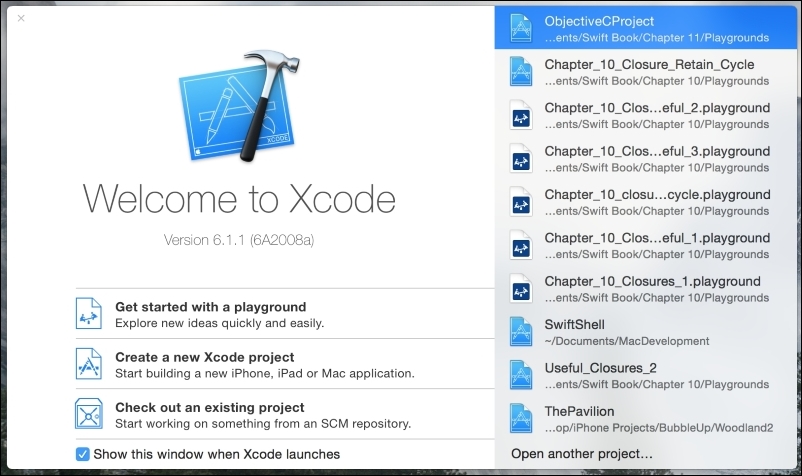Click the Version 6.1.1 (6A2008a) text
The image size is (802, 476).
point(239,240)
